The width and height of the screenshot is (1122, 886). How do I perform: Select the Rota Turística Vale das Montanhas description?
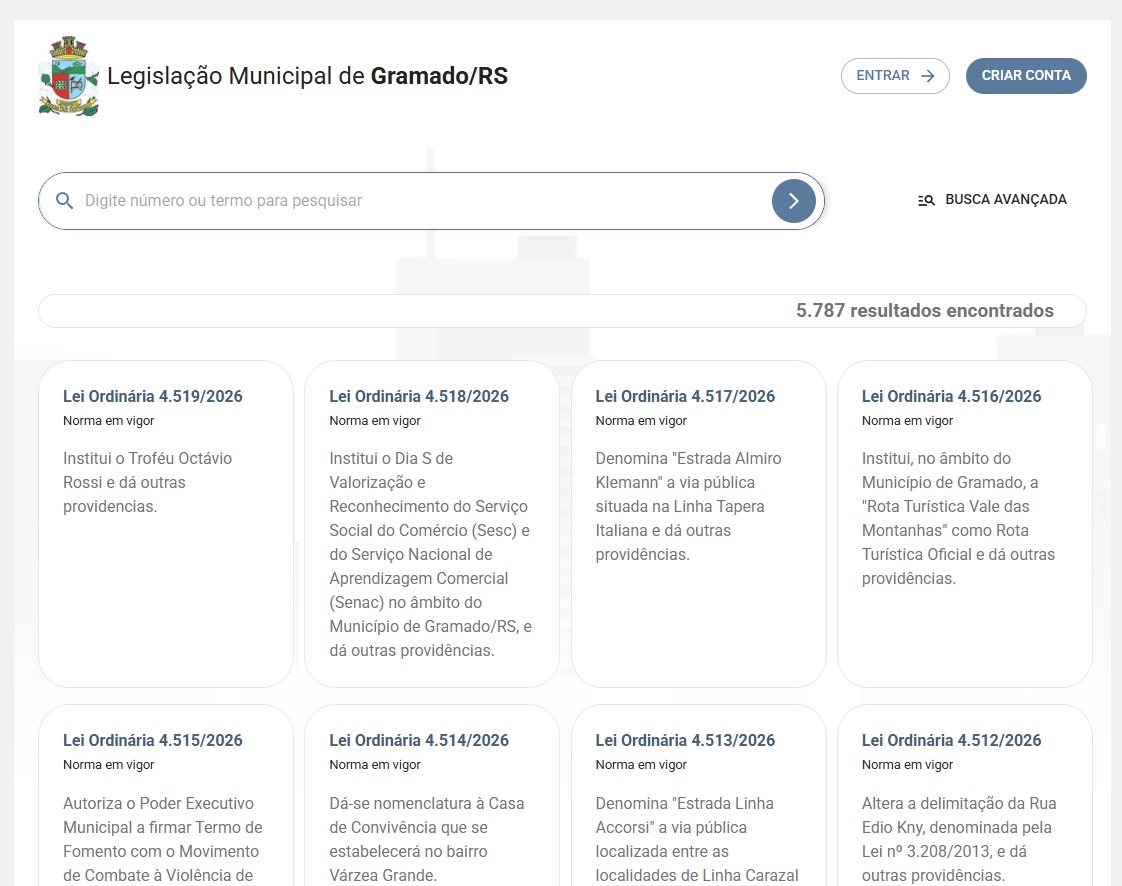(x=958, y=518)
